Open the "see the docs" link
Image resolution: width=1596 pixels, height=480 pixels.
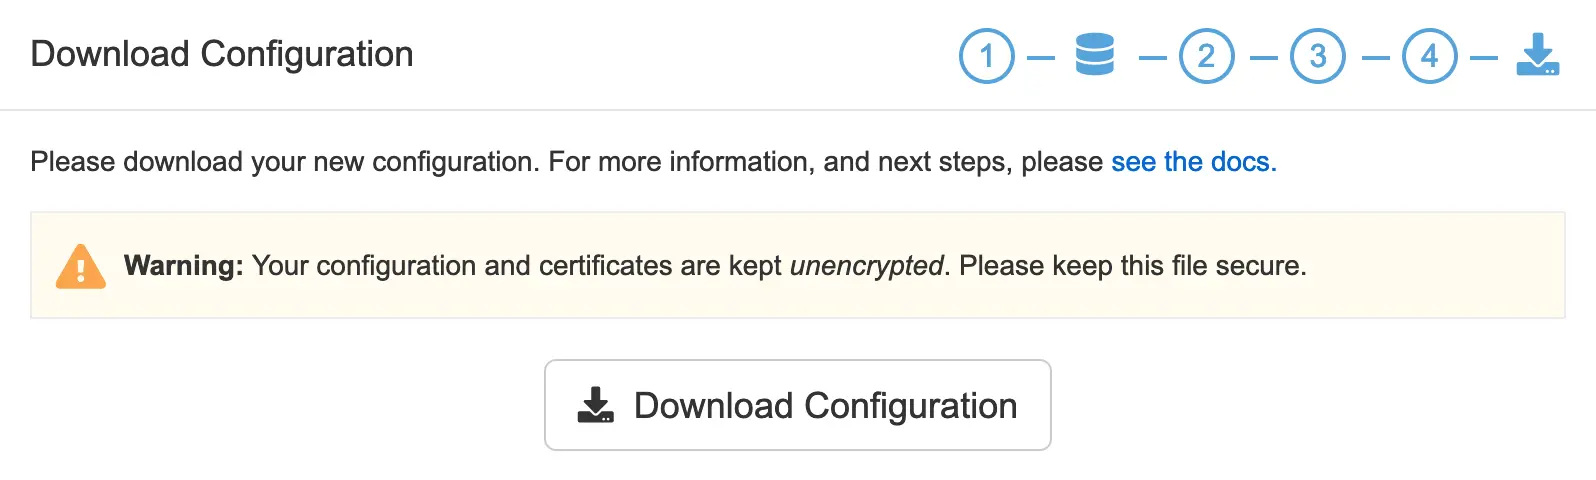pyautogui.click(x=1193, y=162)
